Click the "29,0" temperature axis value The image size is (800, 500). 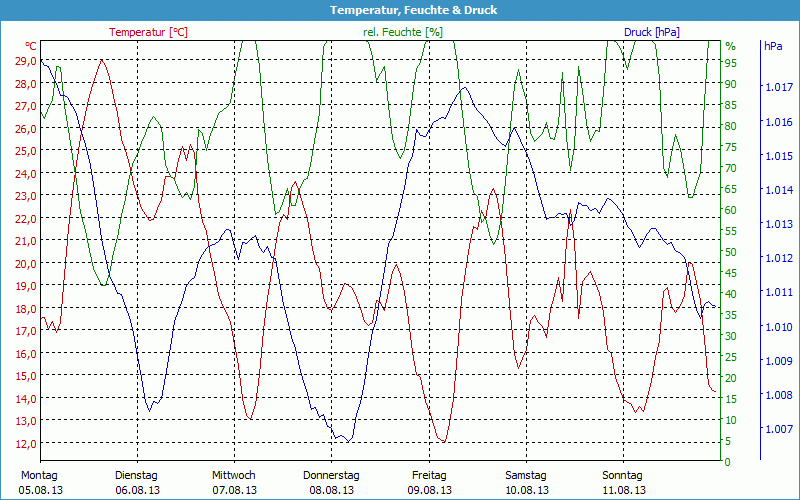point(26,61)
